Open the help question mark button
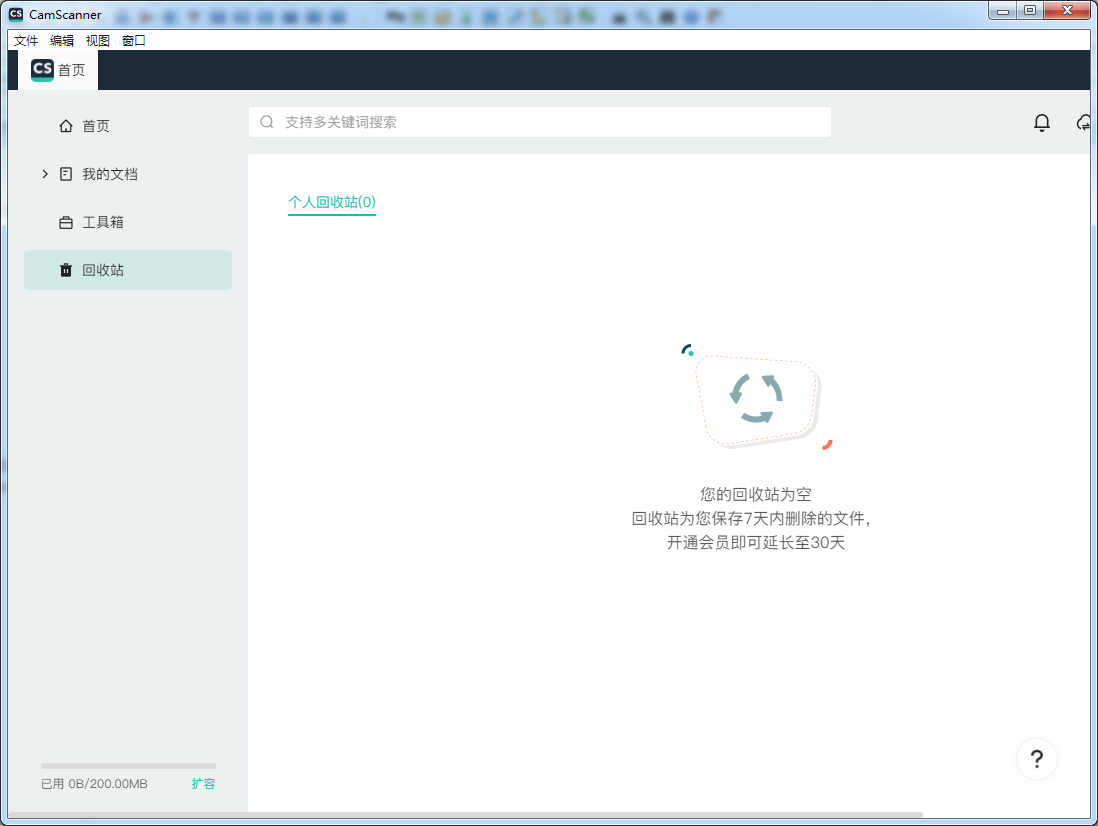This screenshot has height=826, width=1098. (x=1037, y=759)
